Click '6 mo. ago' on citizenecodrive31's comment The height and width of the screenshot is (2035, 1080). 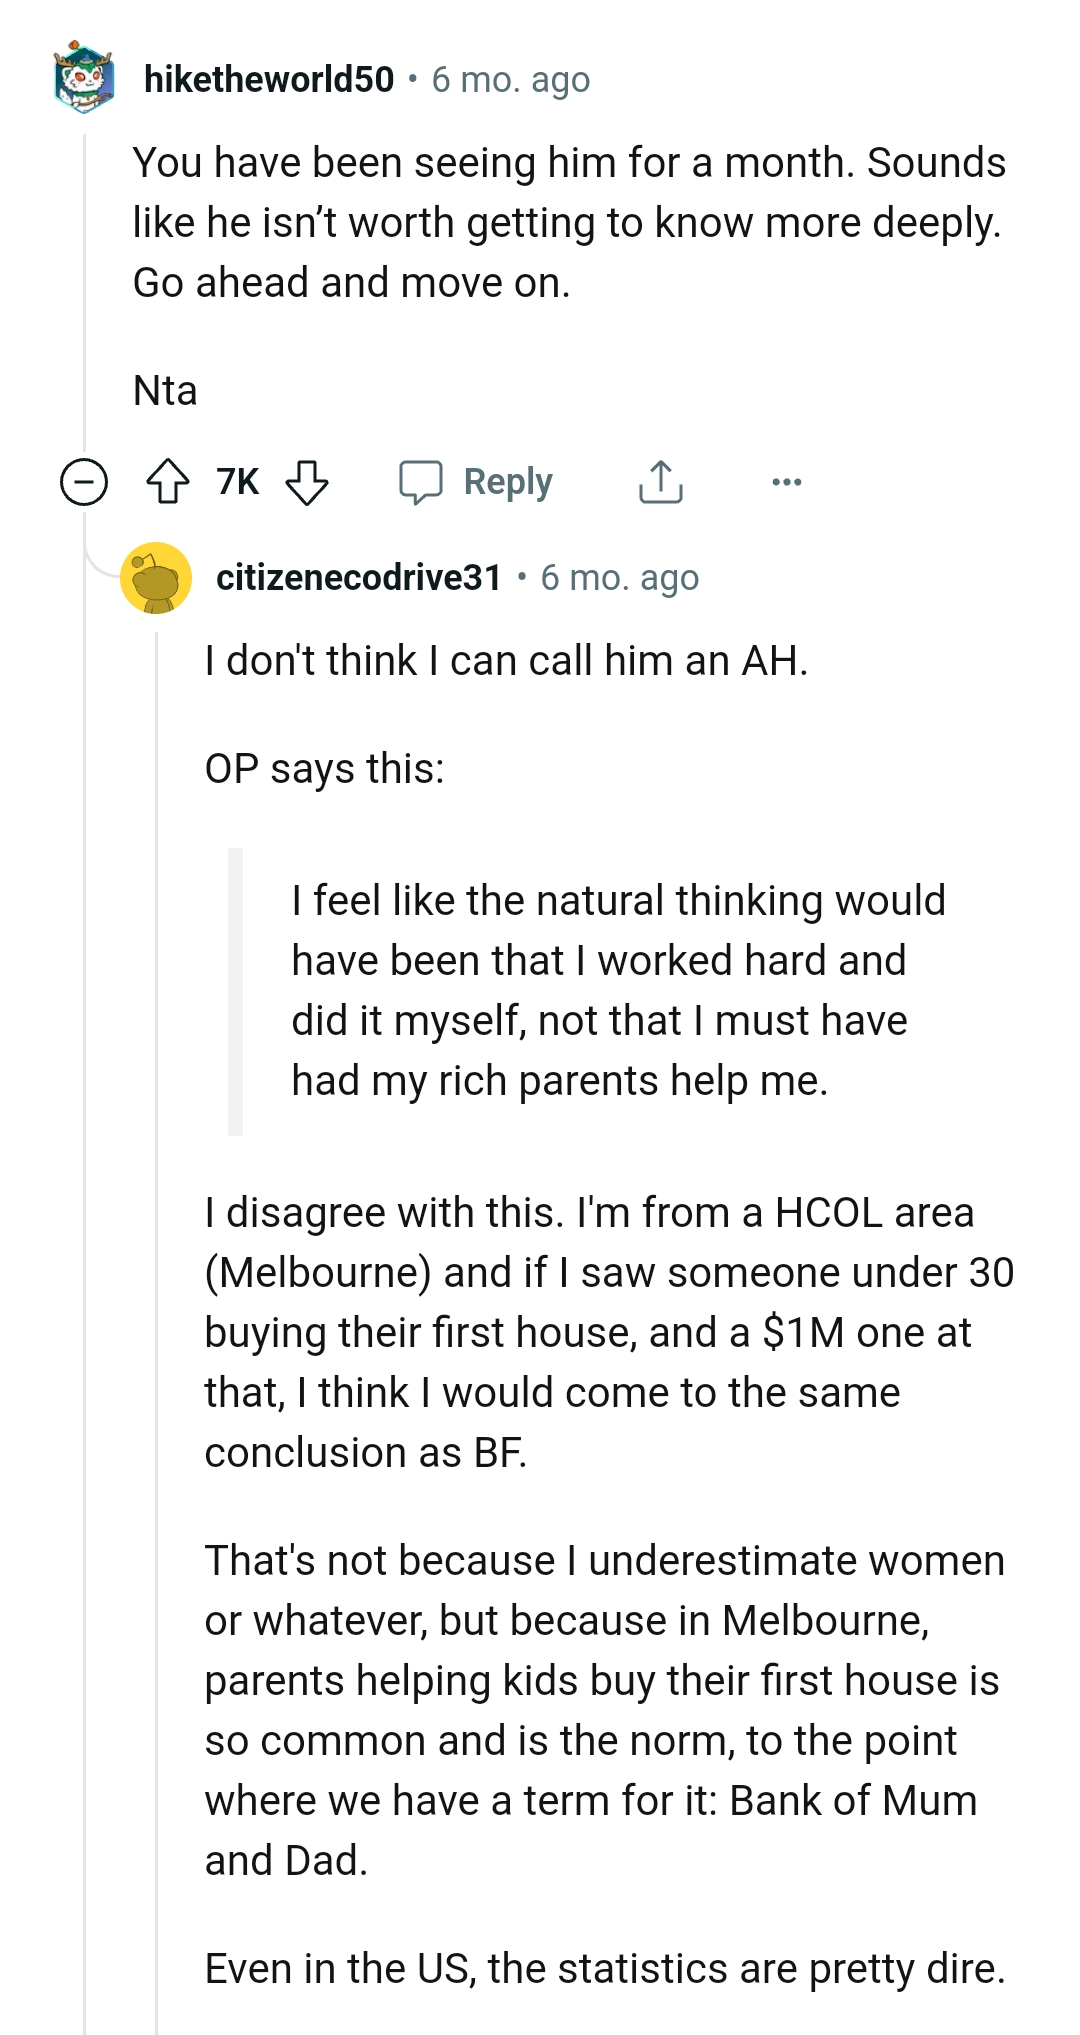click(620, 579)
